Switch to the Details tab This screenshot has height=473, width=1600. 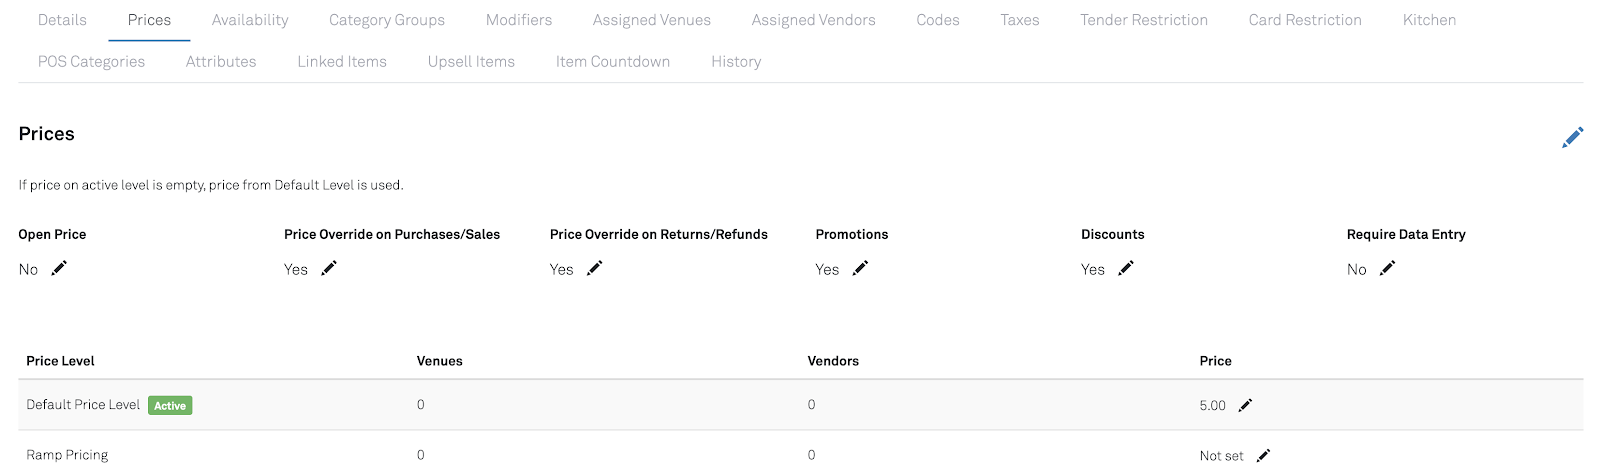(62, 20)
